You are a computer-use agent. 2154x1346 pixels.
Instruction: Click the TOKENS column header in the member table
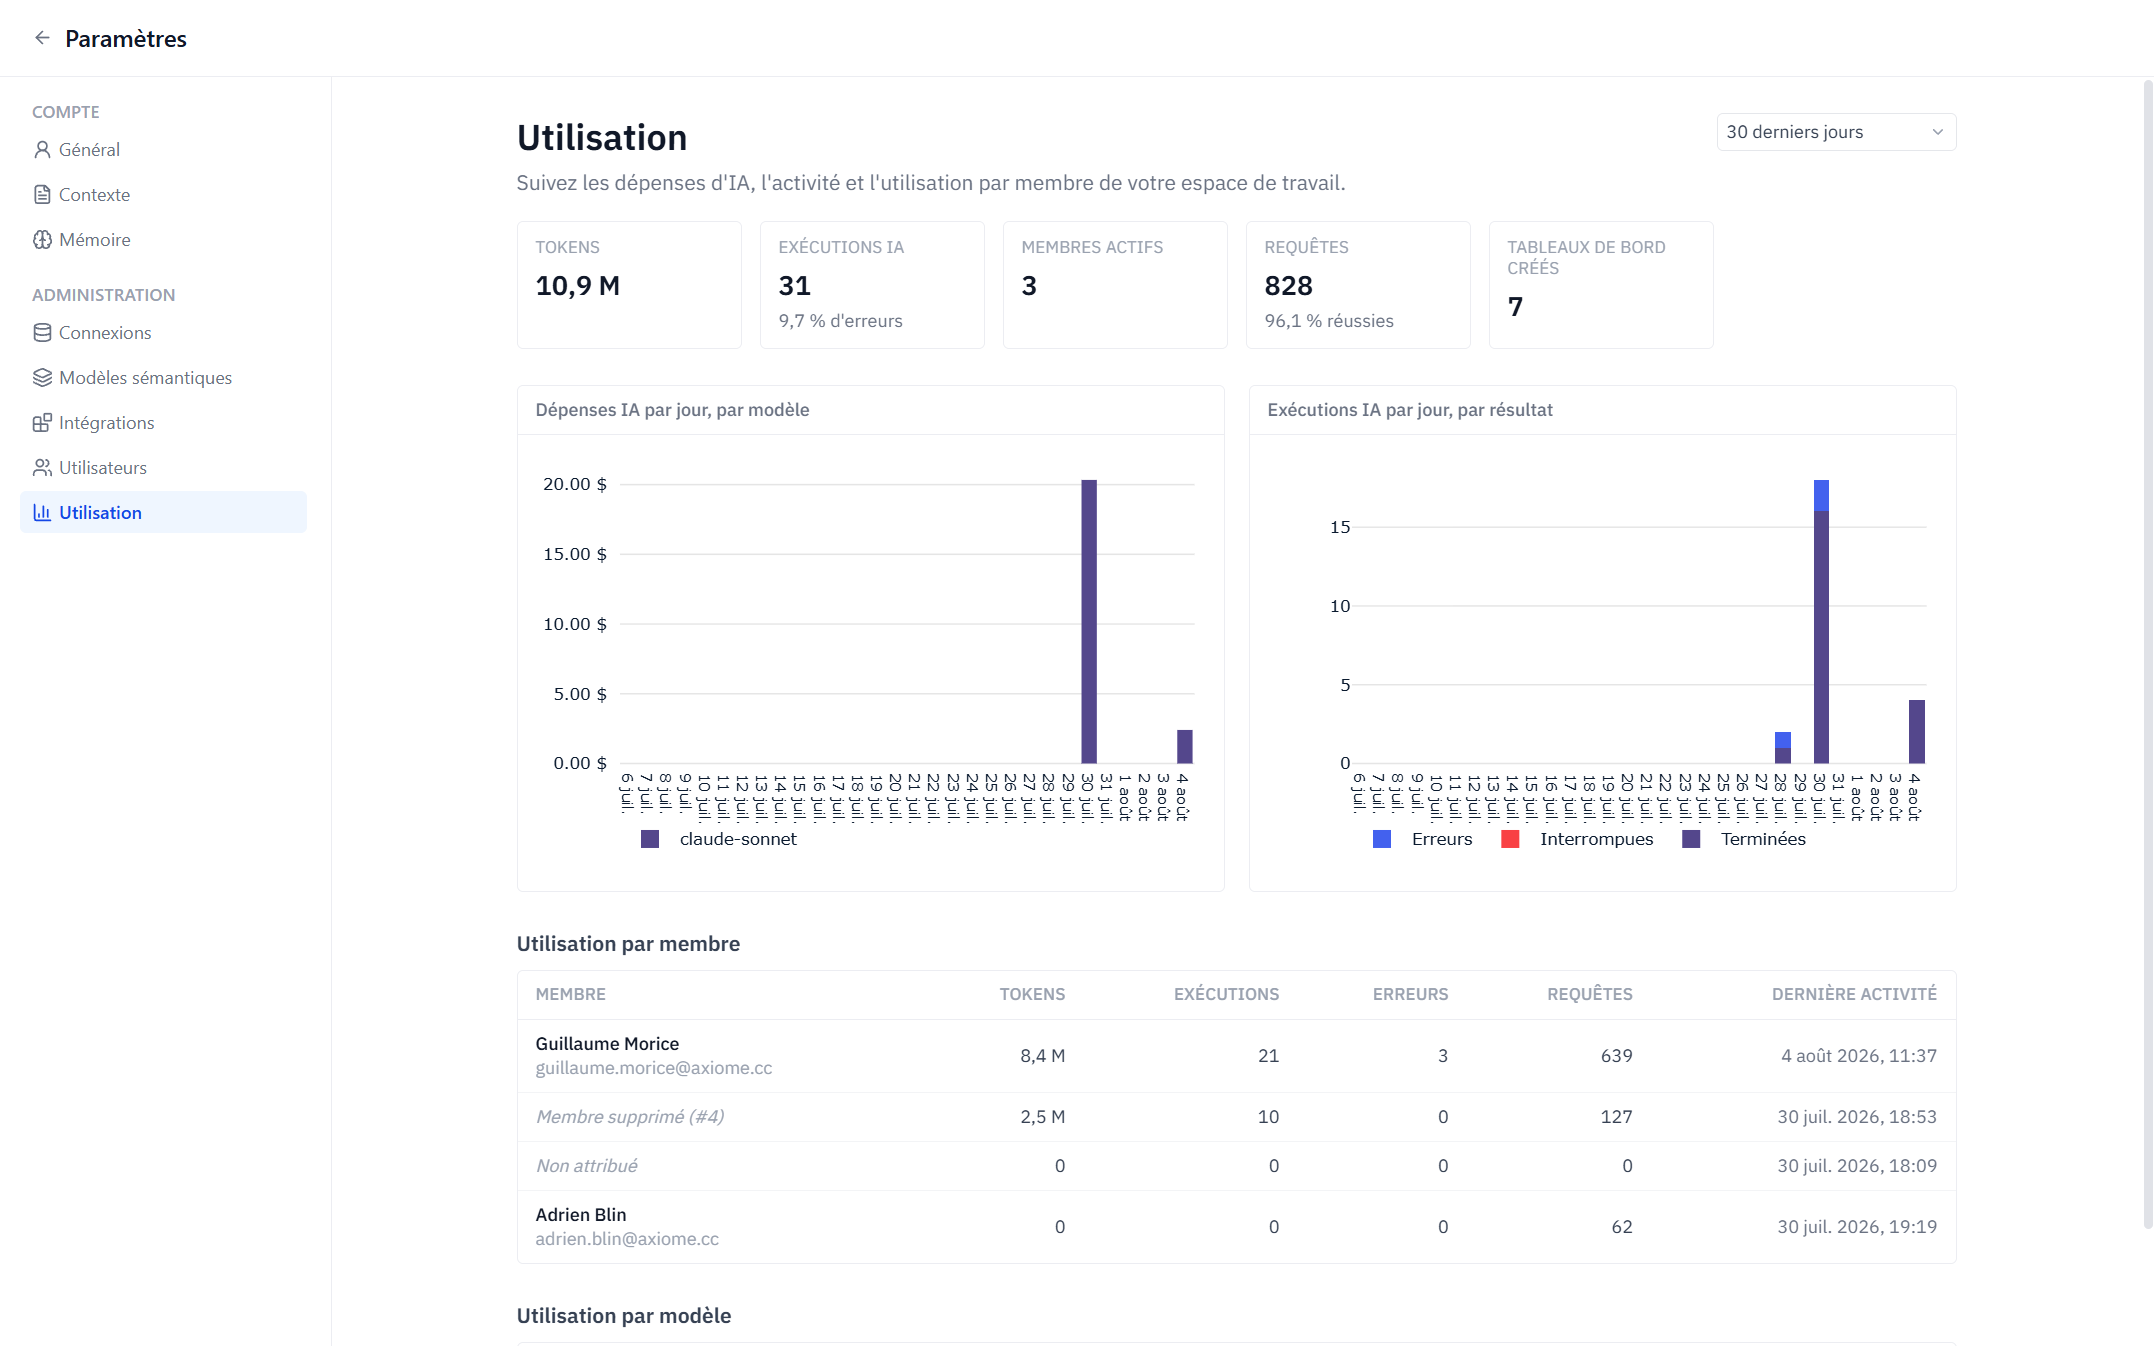coord(1032,994)
